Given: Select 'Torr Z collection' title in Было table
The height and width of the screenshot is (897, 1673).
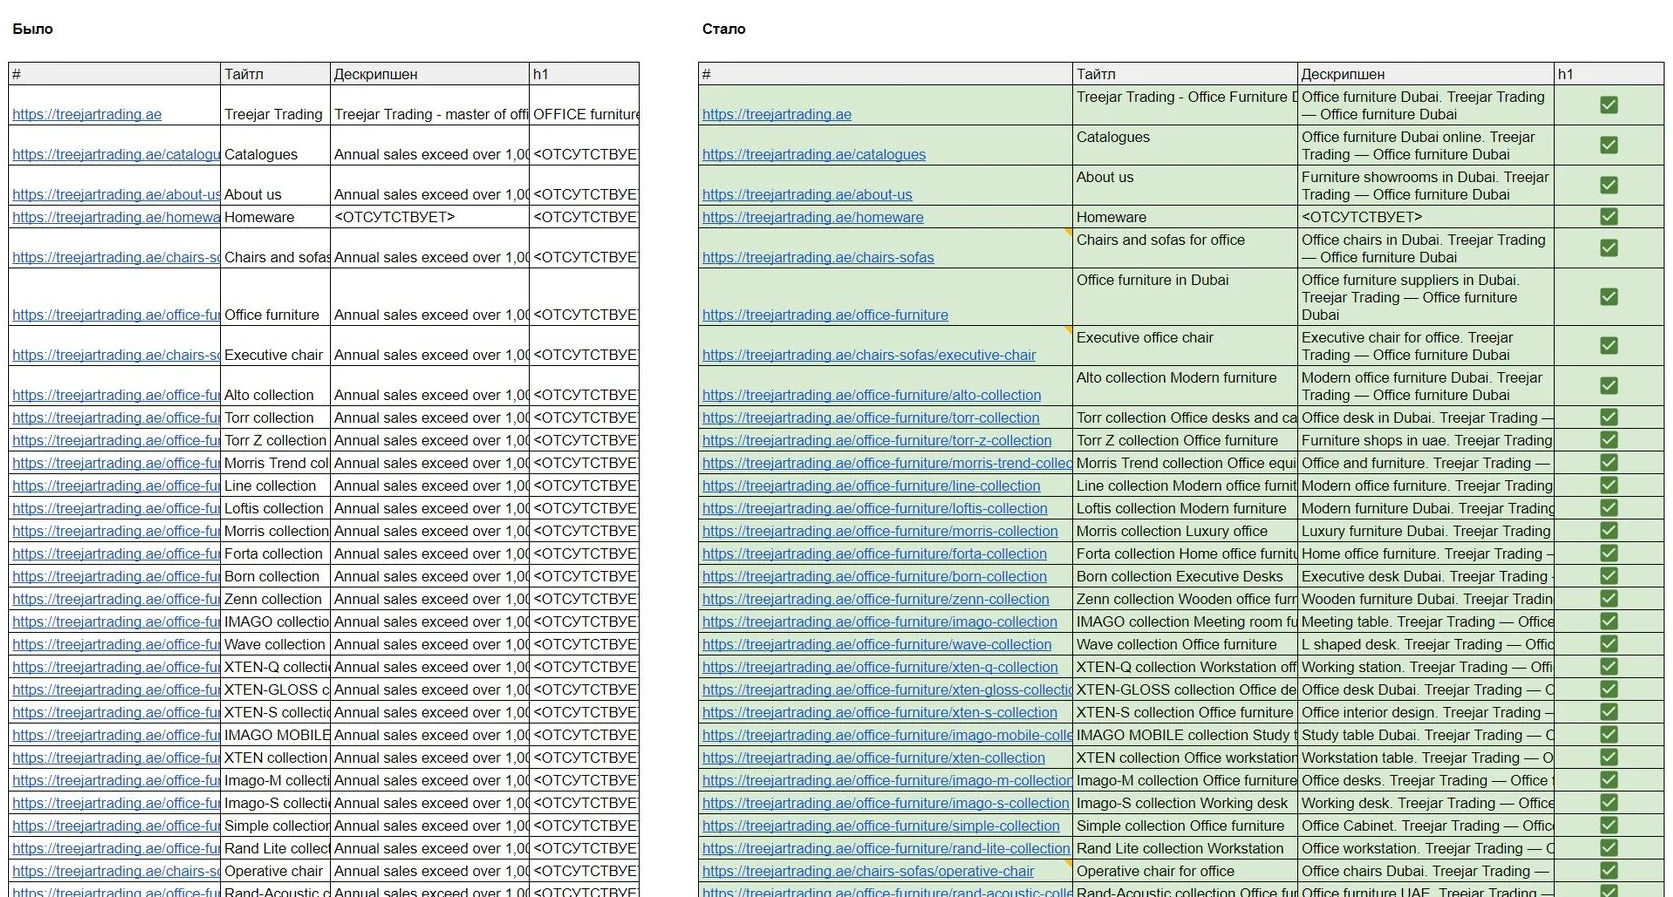Looking at the screenshot, I should tap(275, 440).
